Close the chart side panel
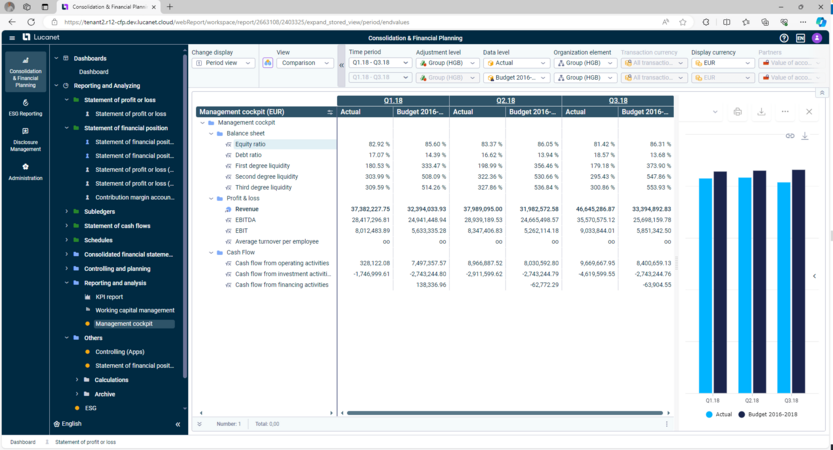Screen dimensions: 833x450 [x=809, y=112]
